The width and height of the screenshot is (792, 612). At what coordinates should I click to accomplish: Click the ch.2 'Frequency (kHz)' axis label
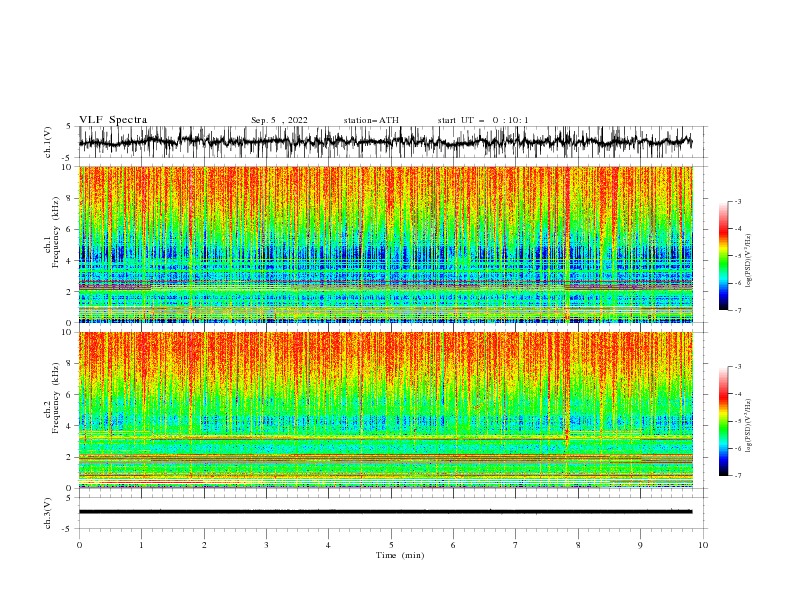[56, 398]
